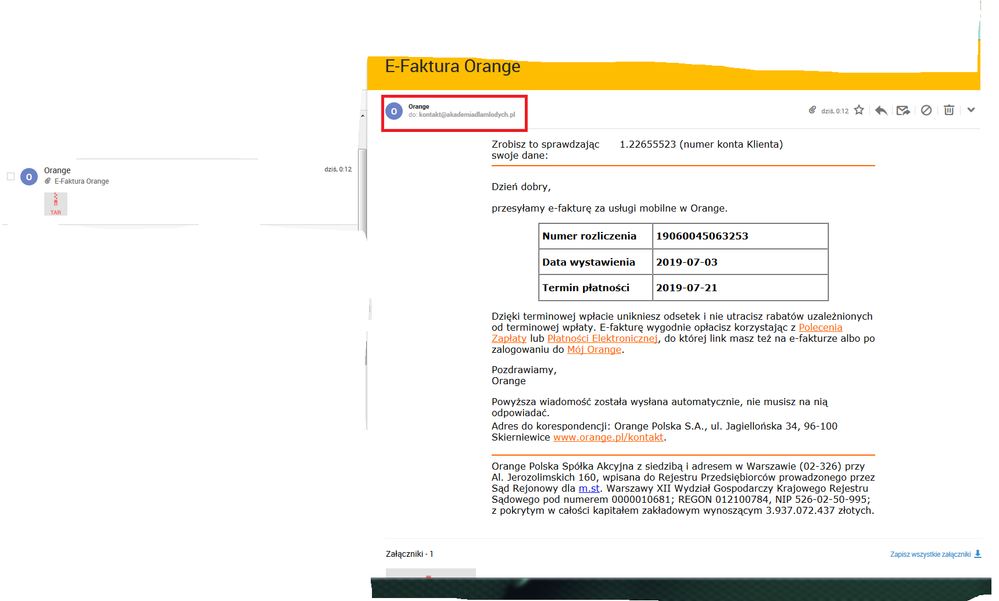Image resolution: width=999 pixels, height=601 pixels.
Task: Delete the email with trash icon
Action: click(949, 110)
